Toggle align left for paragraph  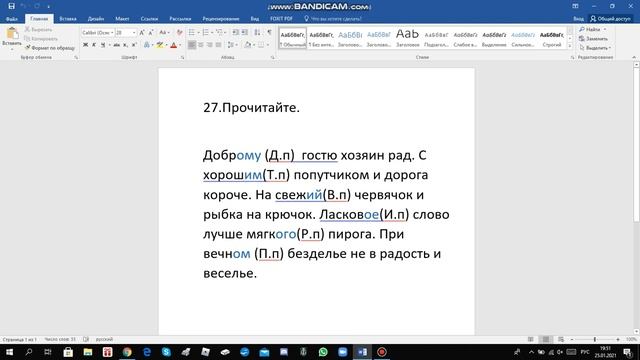pyautogui.click(x=191, y=45)
